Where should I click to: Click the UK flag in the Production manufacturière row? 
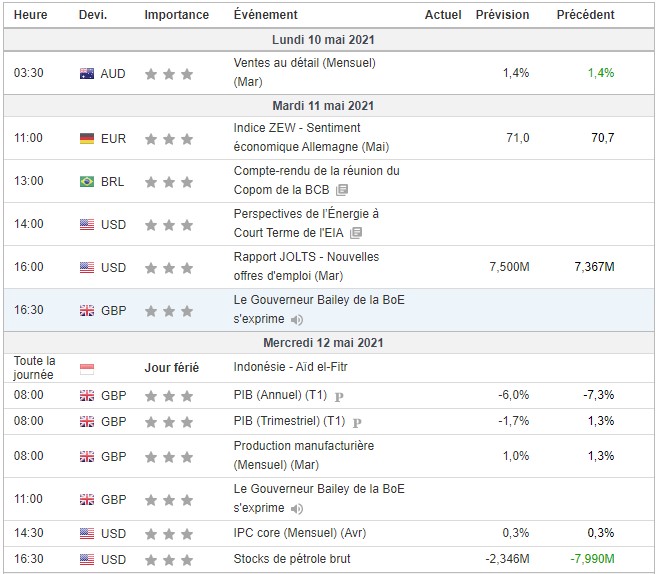(86, 456)
